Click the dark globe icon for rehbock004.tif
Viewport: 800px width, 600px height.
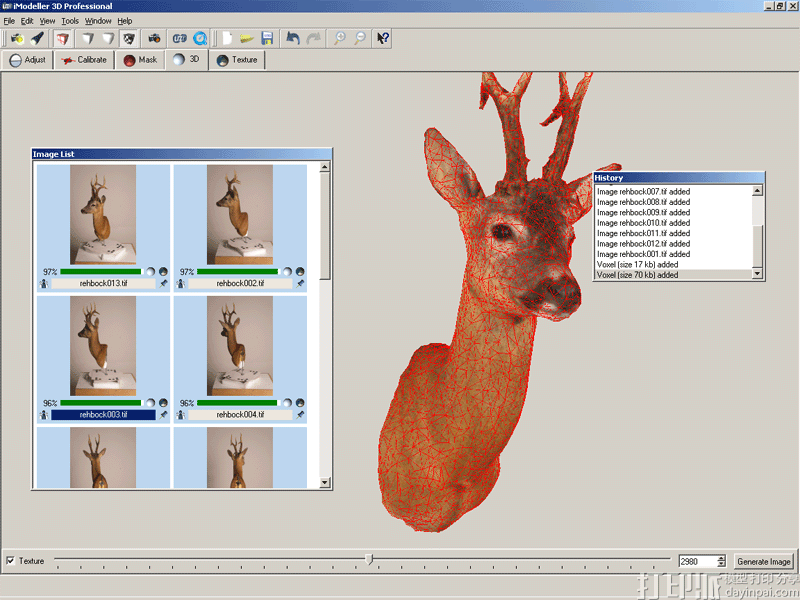tap(300, 403)
